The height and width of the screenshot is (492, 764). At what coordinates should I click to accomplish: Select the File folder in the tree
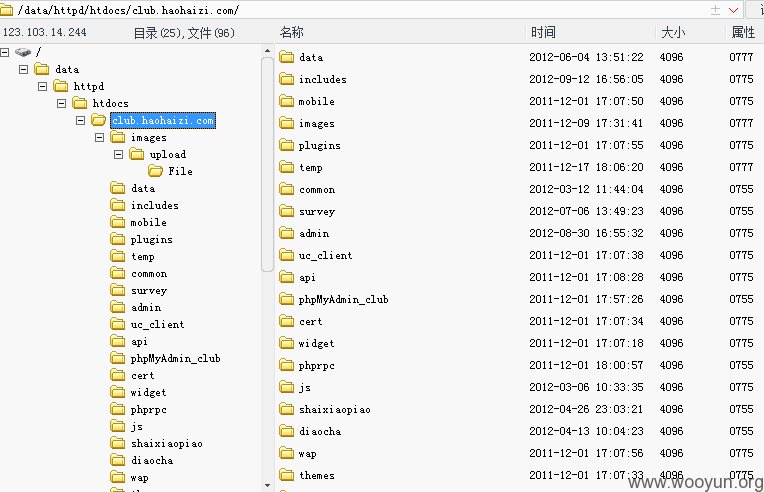(x=180, y=171)
